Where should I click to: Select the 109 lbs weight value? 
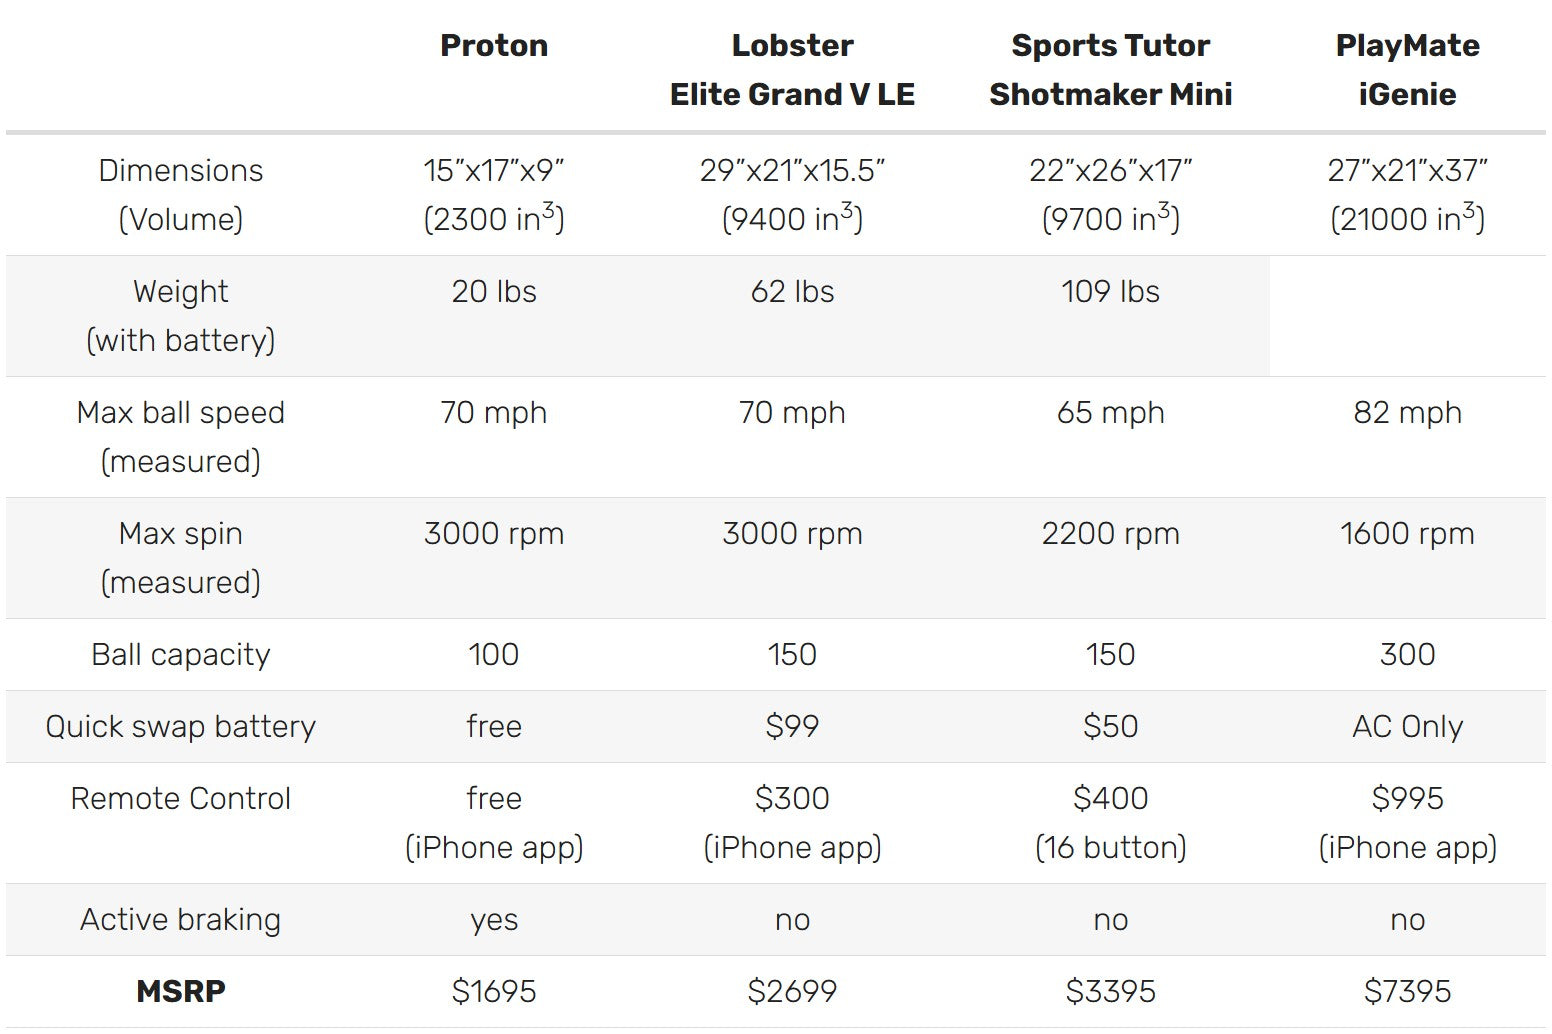point(1110,292)
